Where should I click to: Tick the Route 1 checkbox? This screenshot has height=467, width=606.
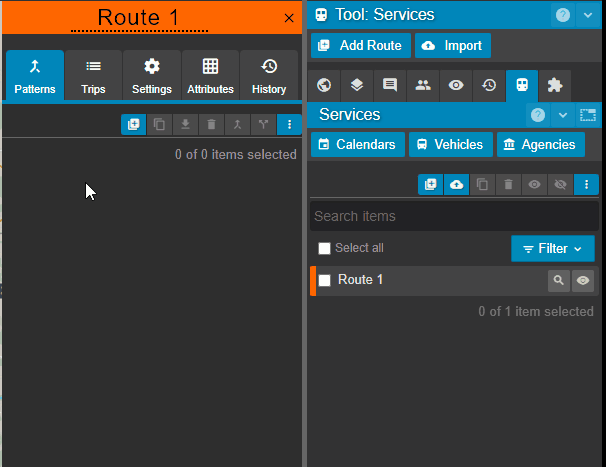pyautogui.click(x=325, y=281)
